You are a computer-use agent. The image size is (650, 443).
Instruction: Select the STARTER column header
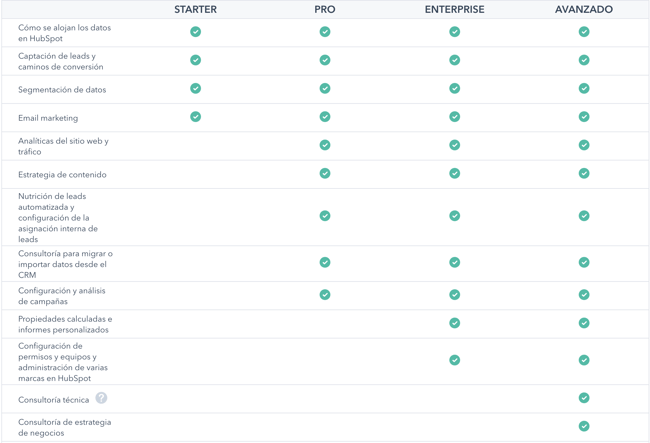click(x=196, y=10)
